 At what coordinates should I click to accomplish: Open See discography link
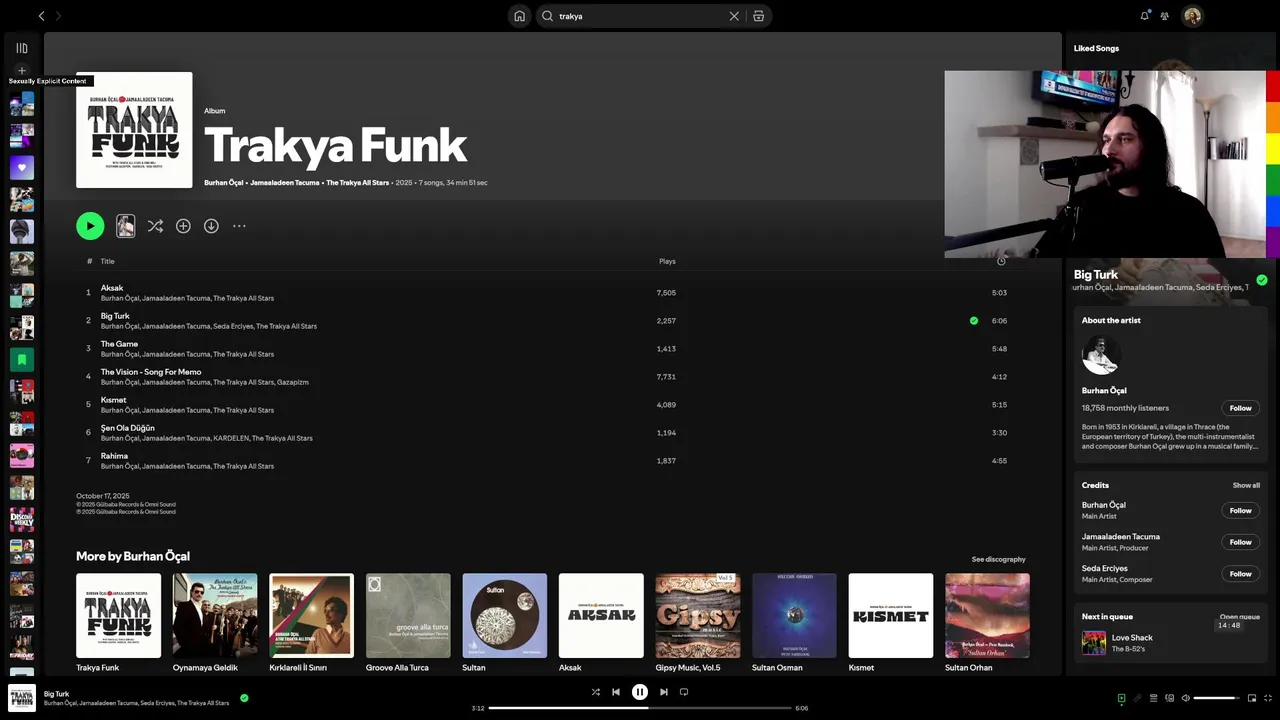coord(998,559)
